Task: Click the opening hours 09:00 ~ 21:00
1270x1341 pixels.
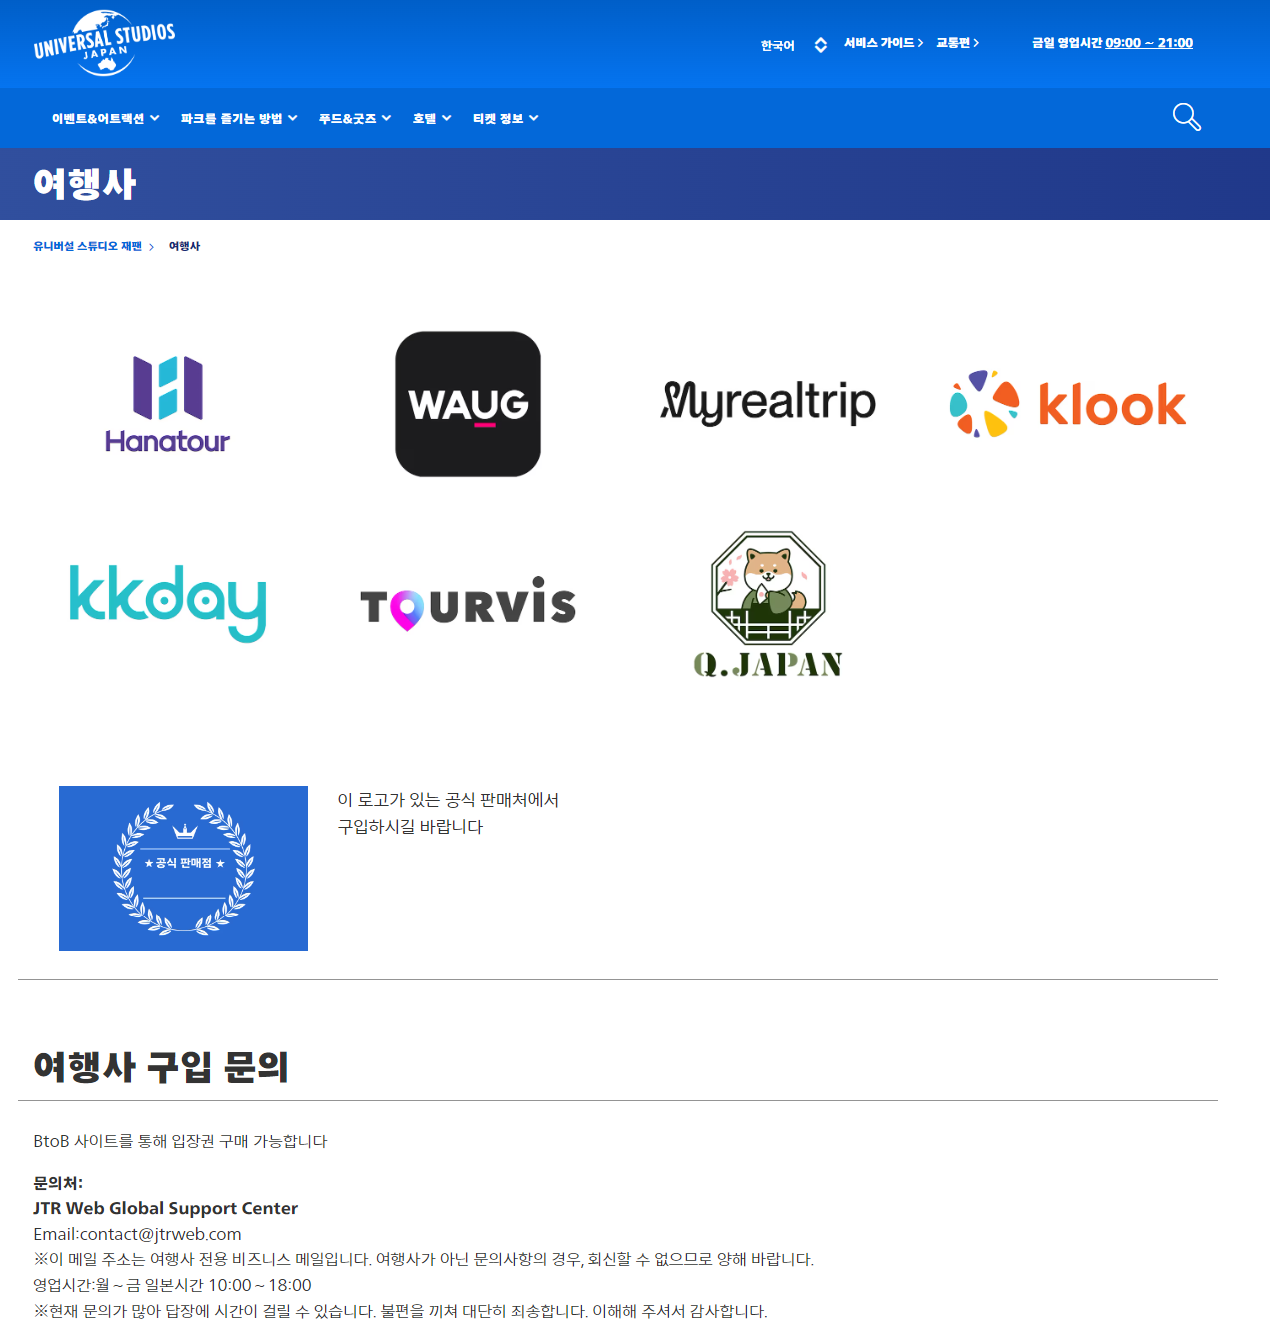Action: [x=1149, y=43]
